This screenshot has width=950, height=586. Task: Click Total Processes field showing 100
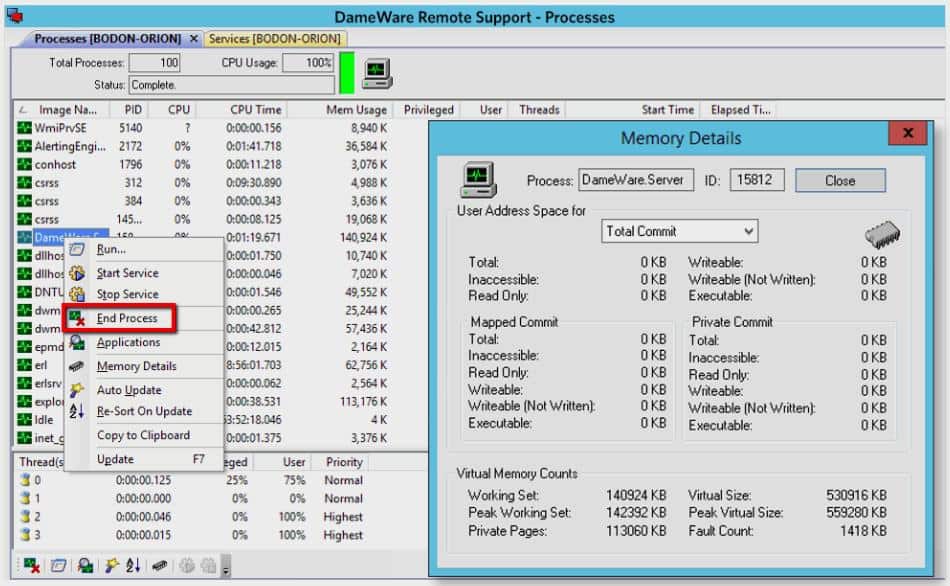tap(154, 63)
